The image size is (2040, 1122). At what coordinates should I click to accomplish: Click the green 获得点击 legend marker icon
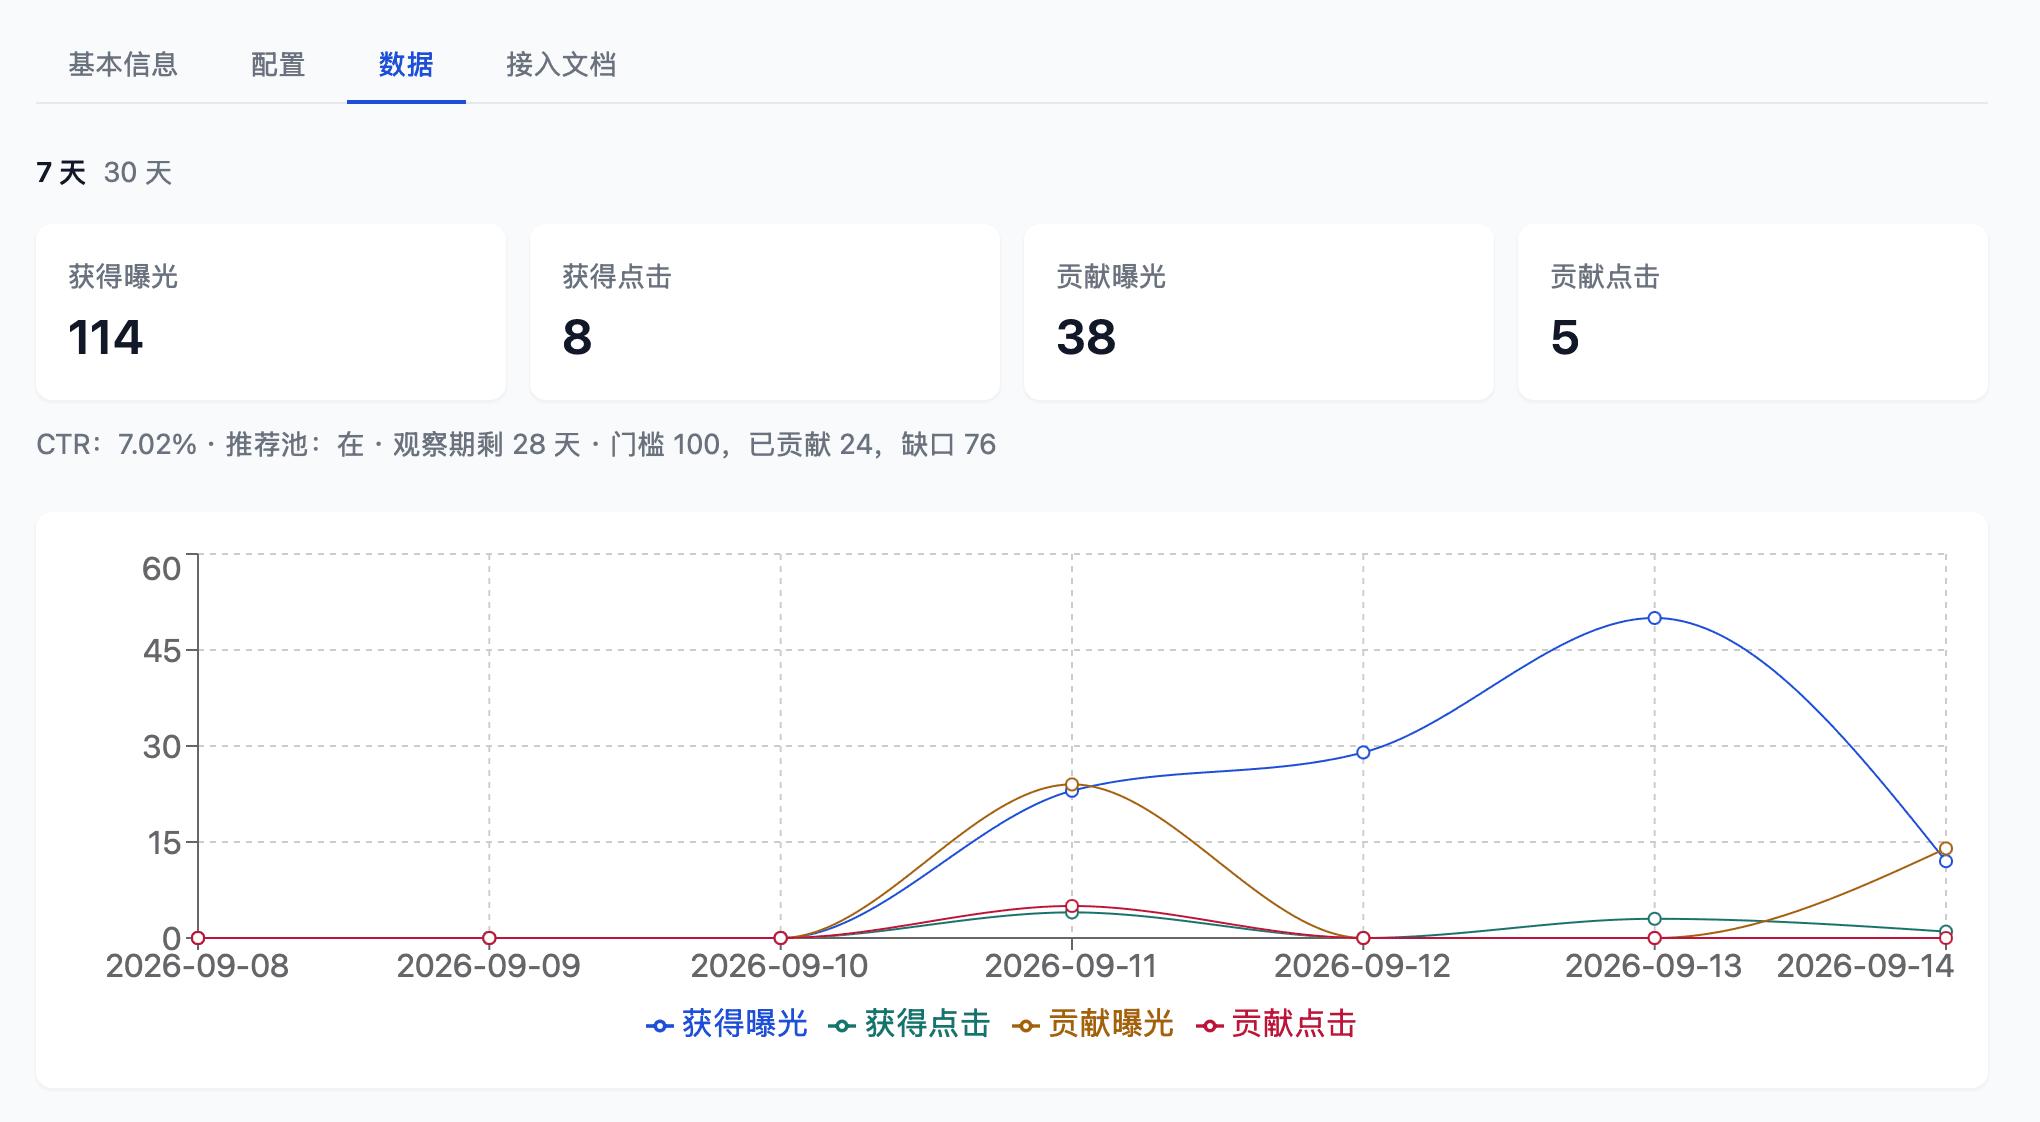click(842, 1026)
